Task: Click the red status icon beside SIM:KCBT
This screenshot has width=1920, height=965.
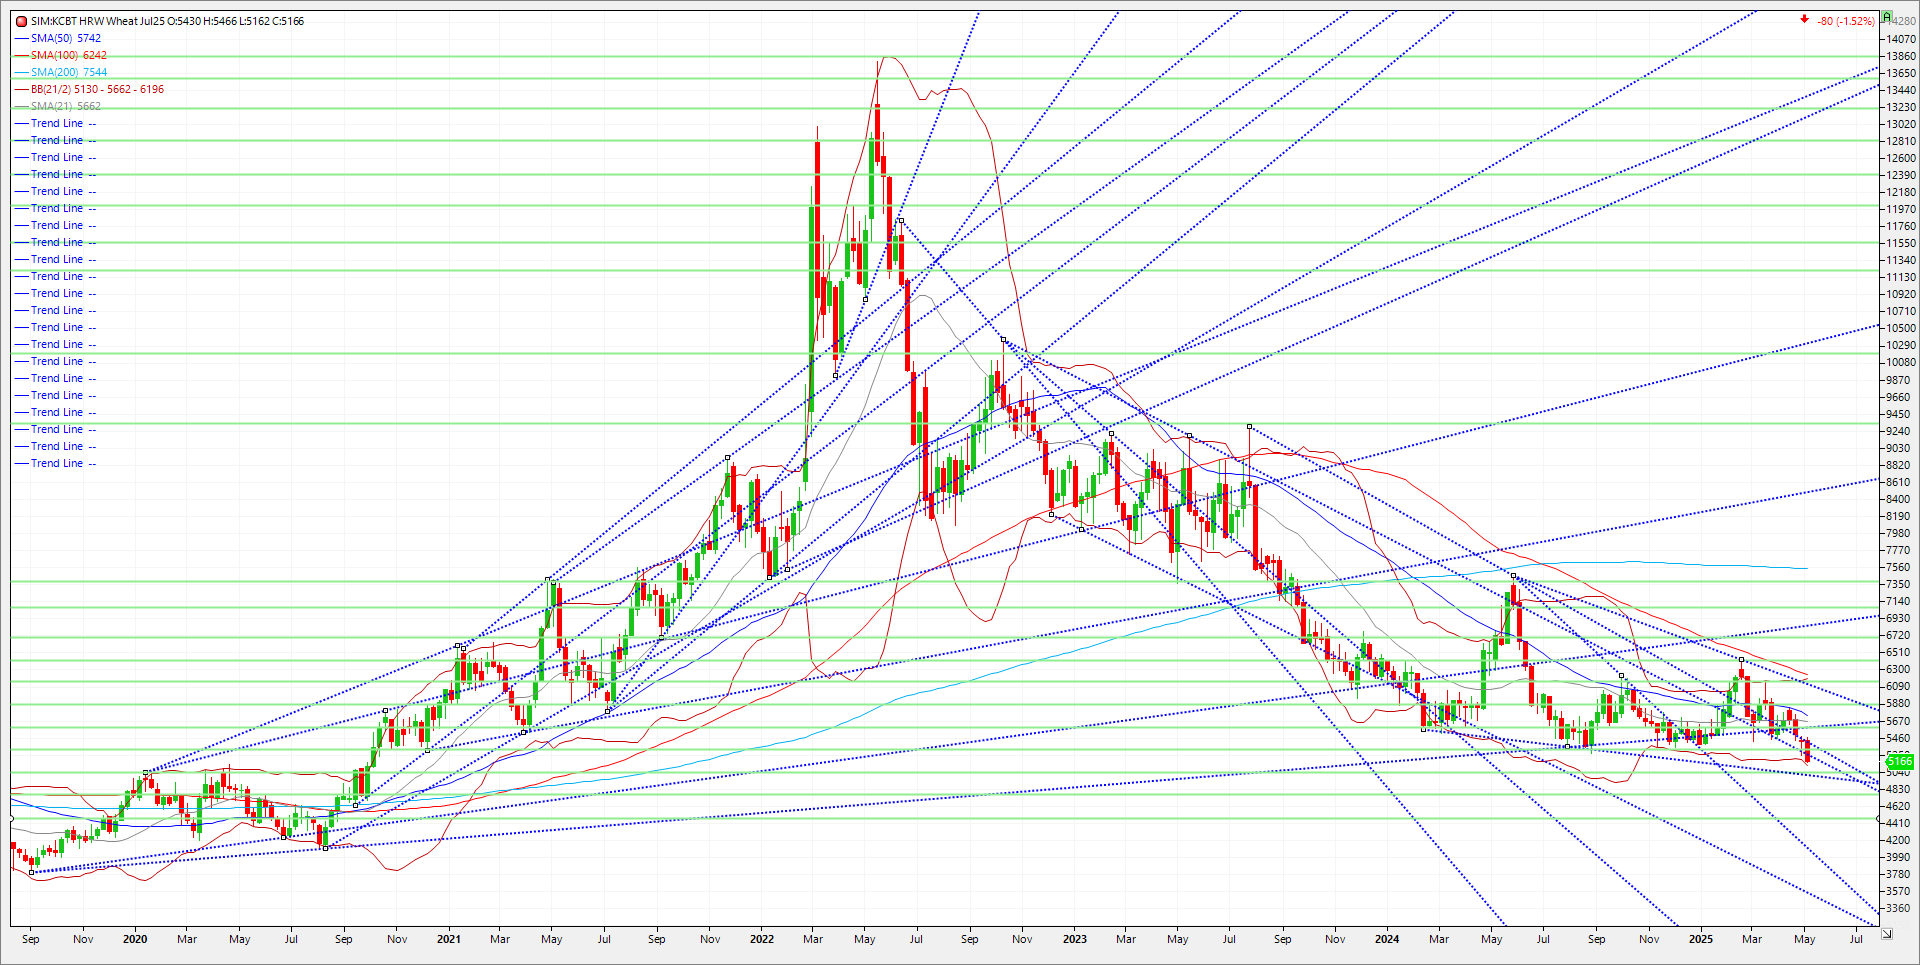Action: click(x=19, y=20)
